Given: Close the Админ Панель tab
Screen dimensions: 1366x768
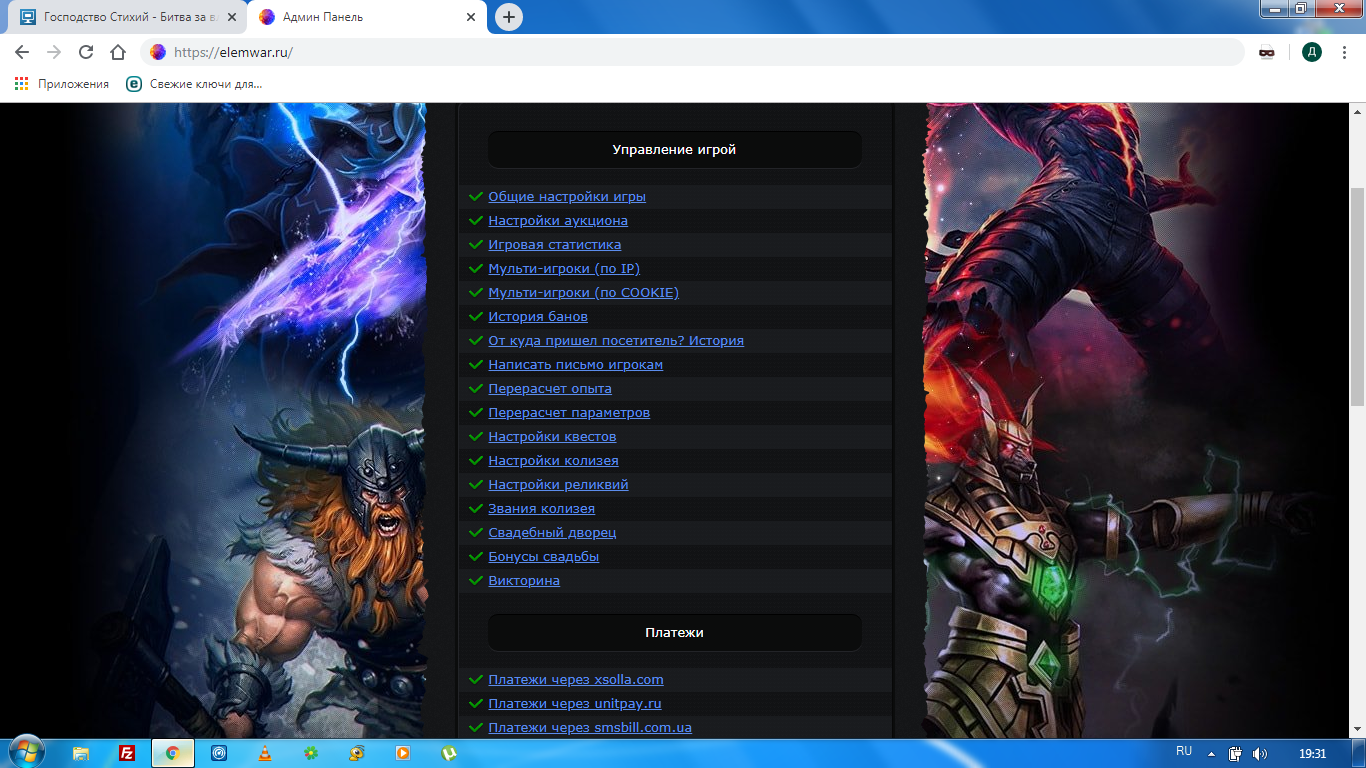Looking at the screenshot, I should (471, 17).
